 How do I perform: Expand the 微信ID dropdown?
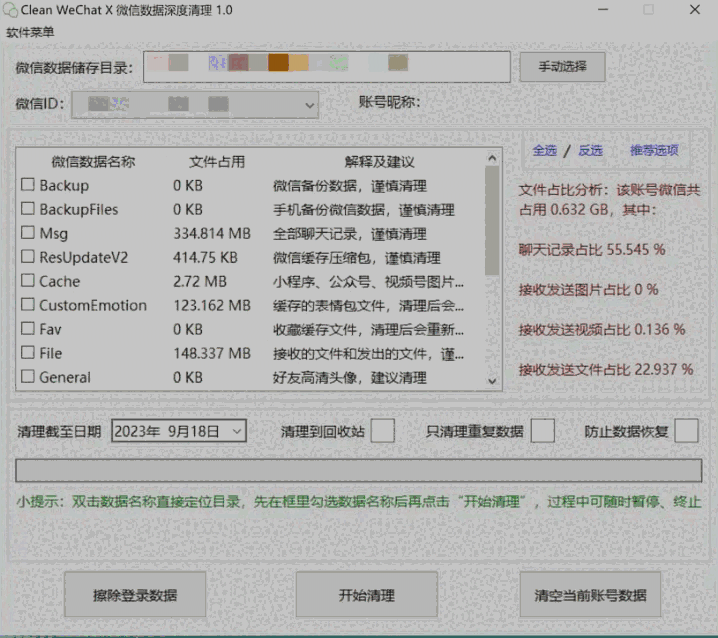(310, 105)
